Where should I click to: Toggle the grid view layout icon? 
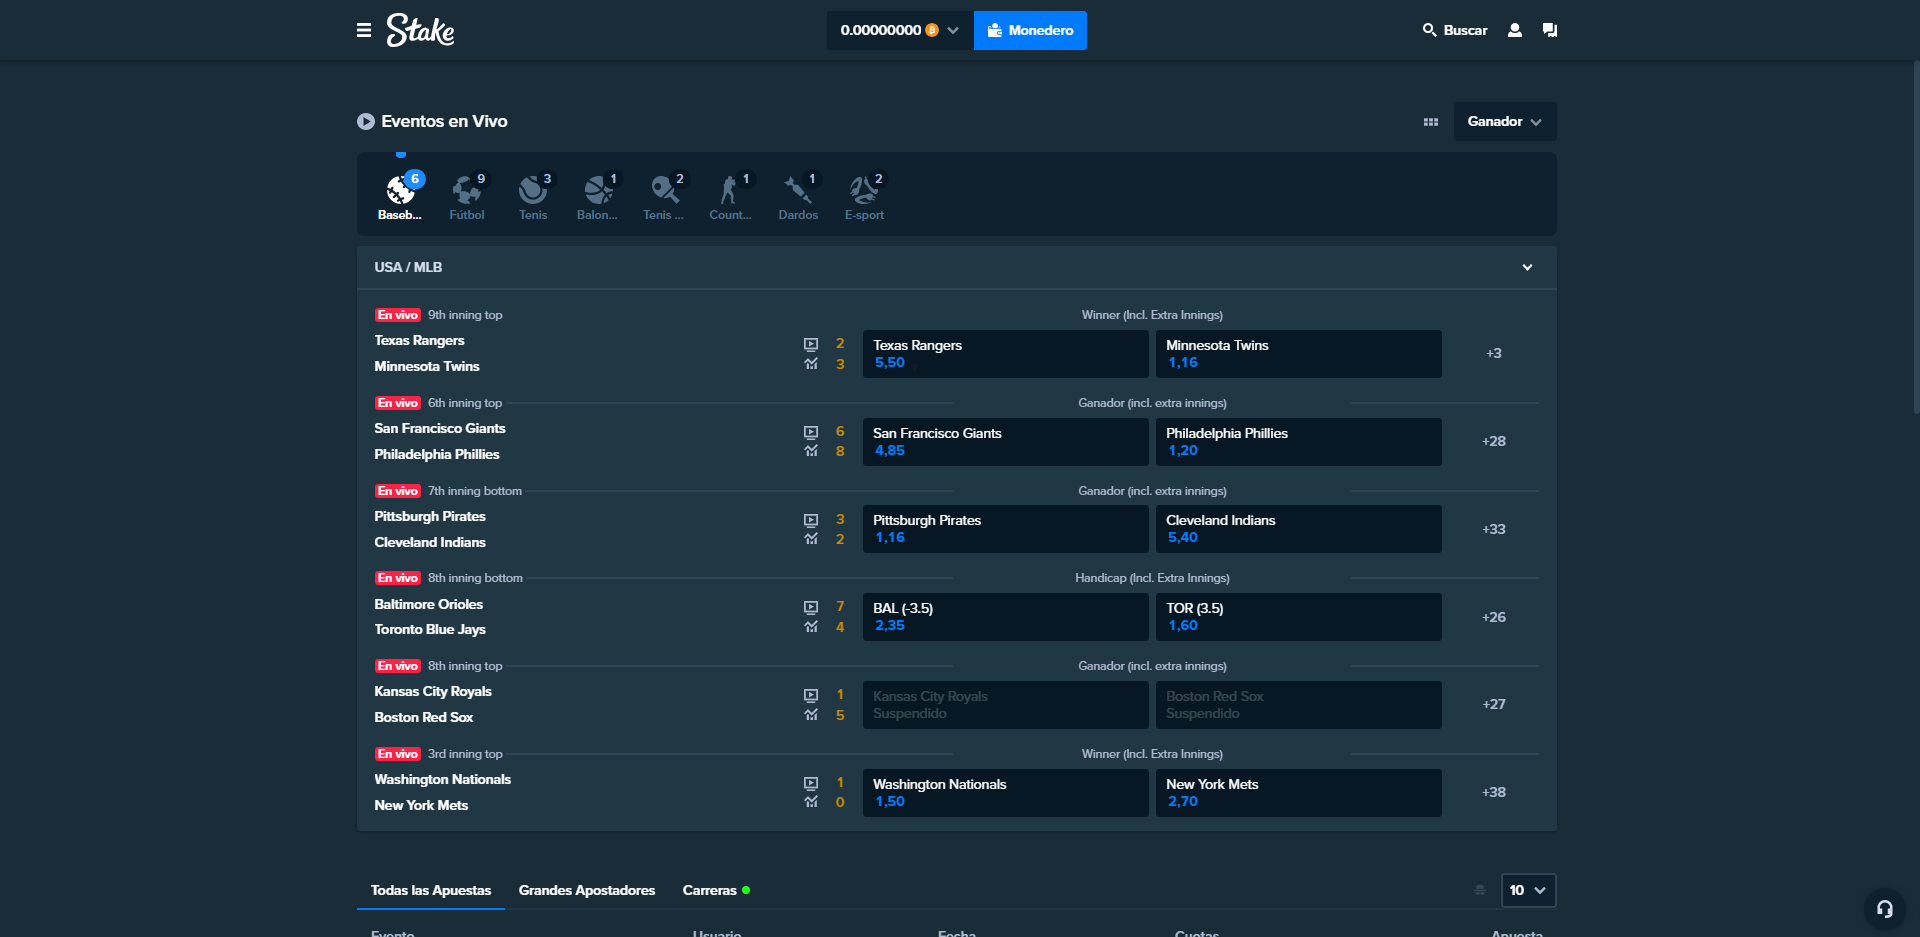[x=1431, y=122]
